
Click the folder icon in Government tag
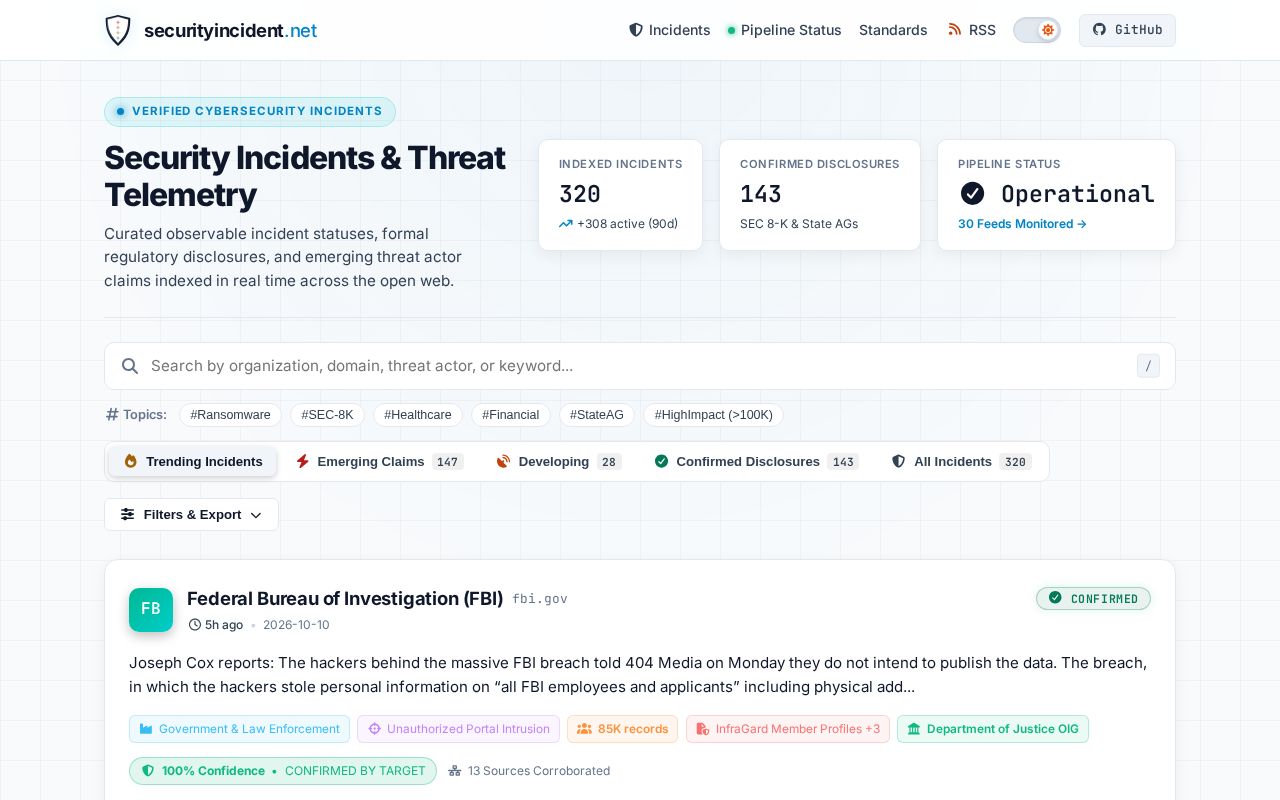pyautogui.click(x=146, y=729)
